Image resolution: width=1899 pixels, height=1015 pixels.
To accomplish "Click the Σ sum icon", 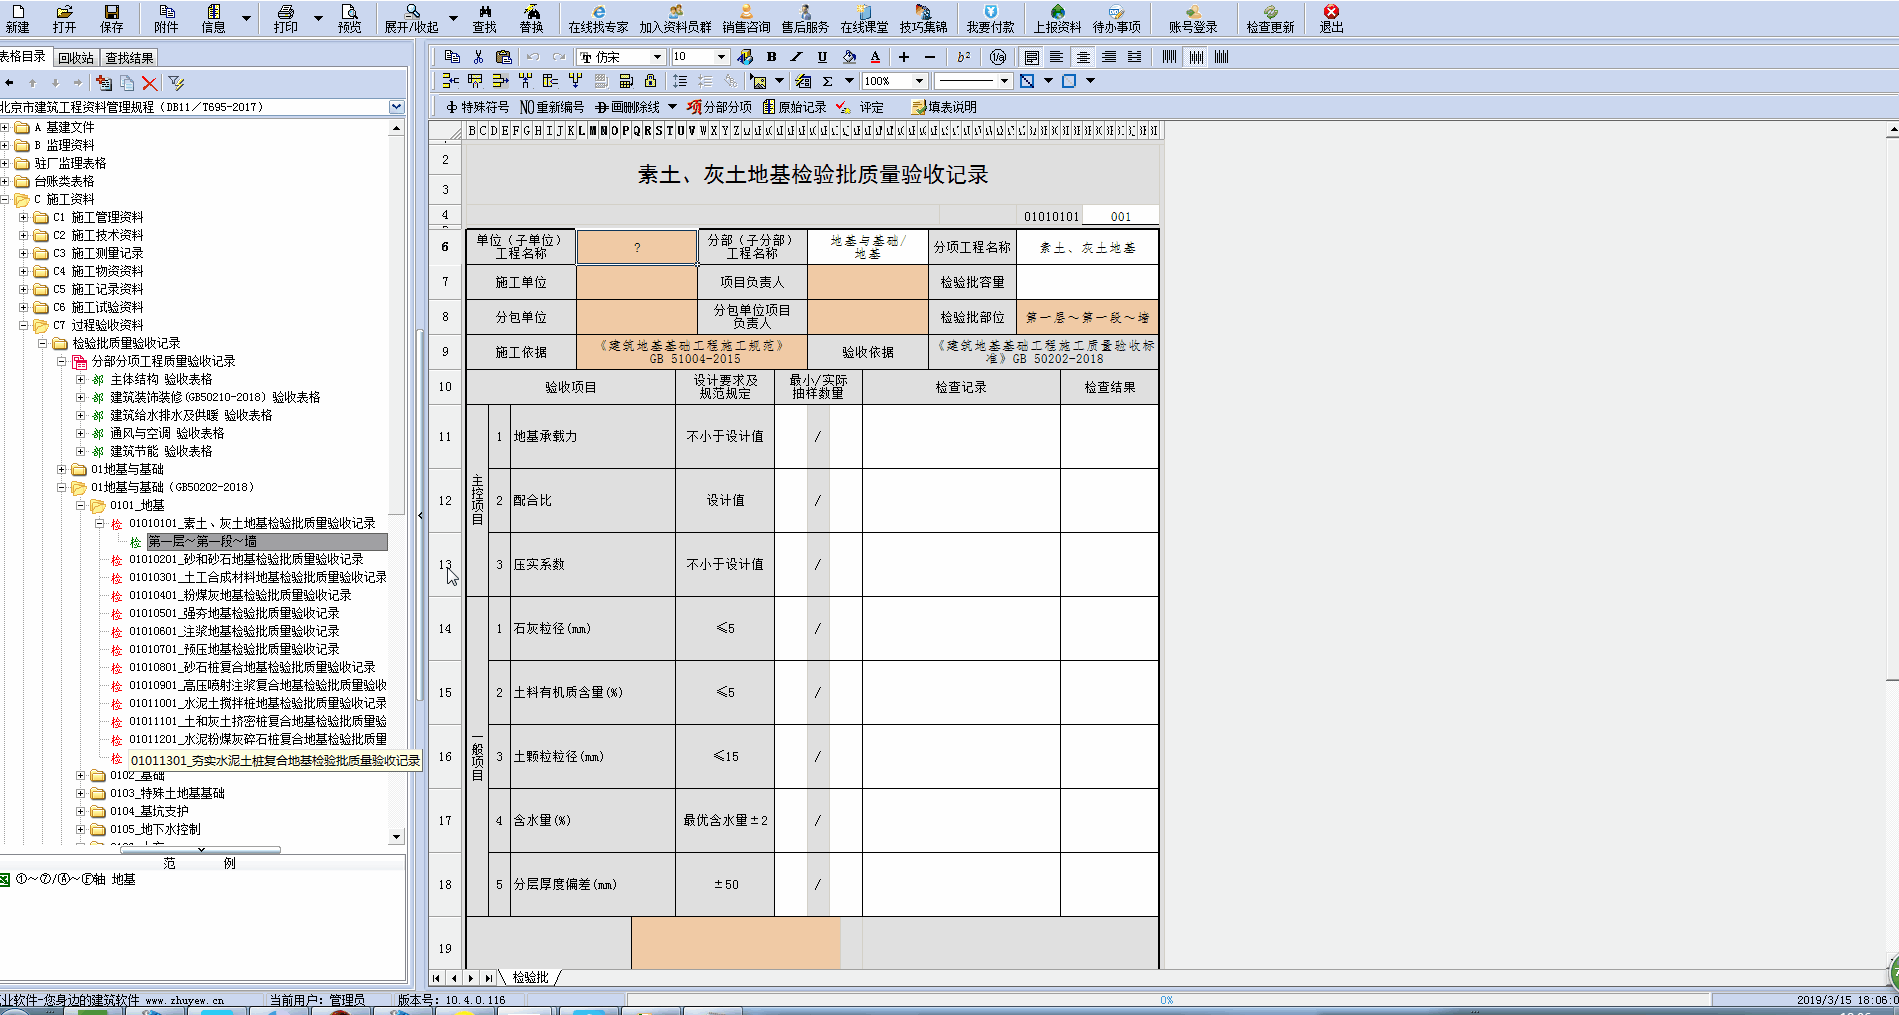I will [827, 81].
